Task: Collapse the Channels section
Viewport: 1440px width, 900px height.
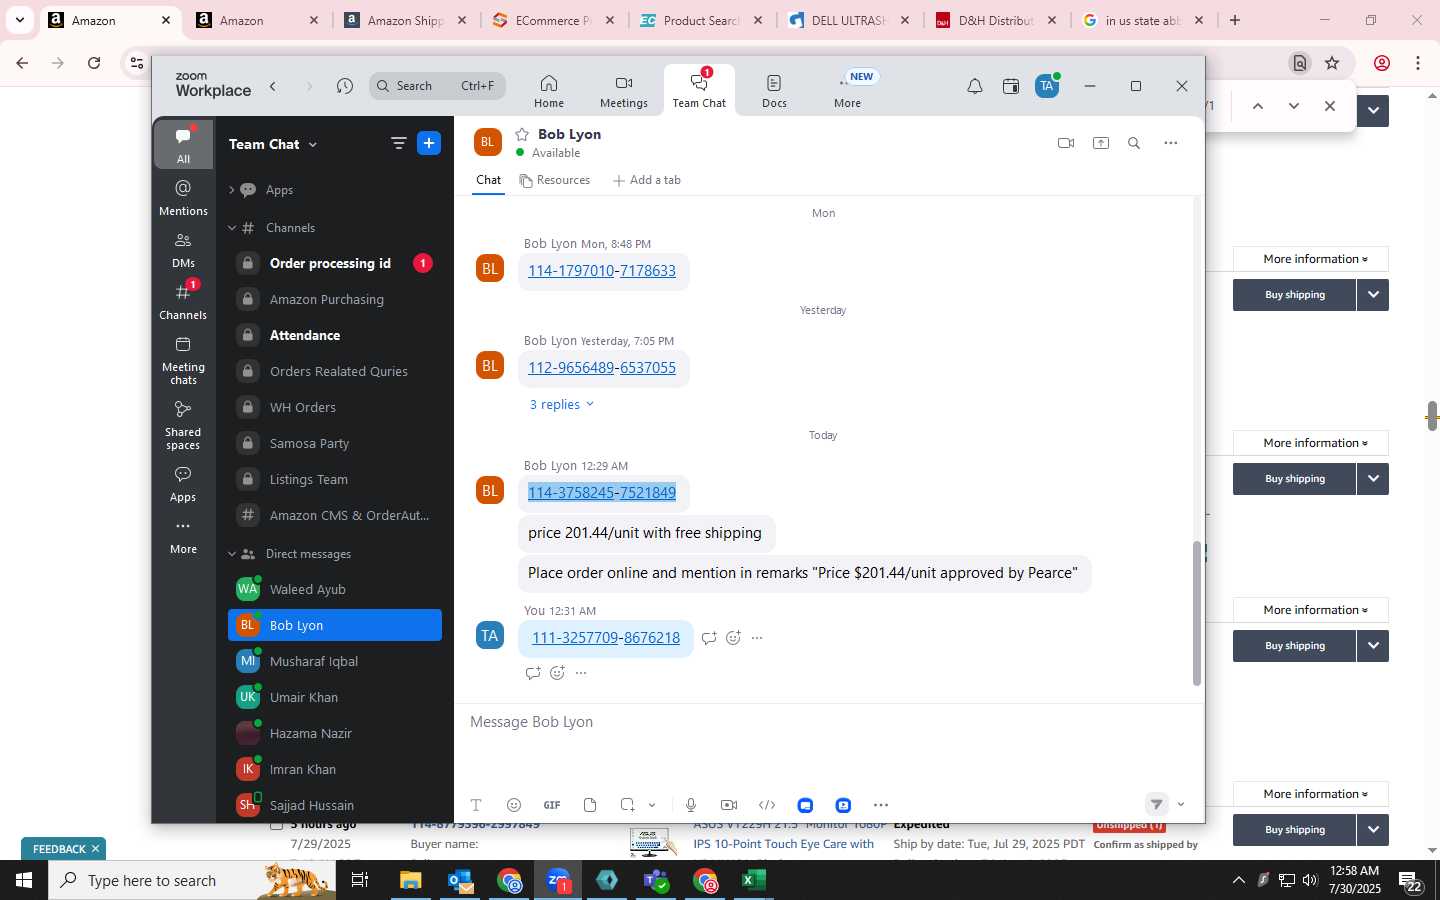Action: [231, 228]
